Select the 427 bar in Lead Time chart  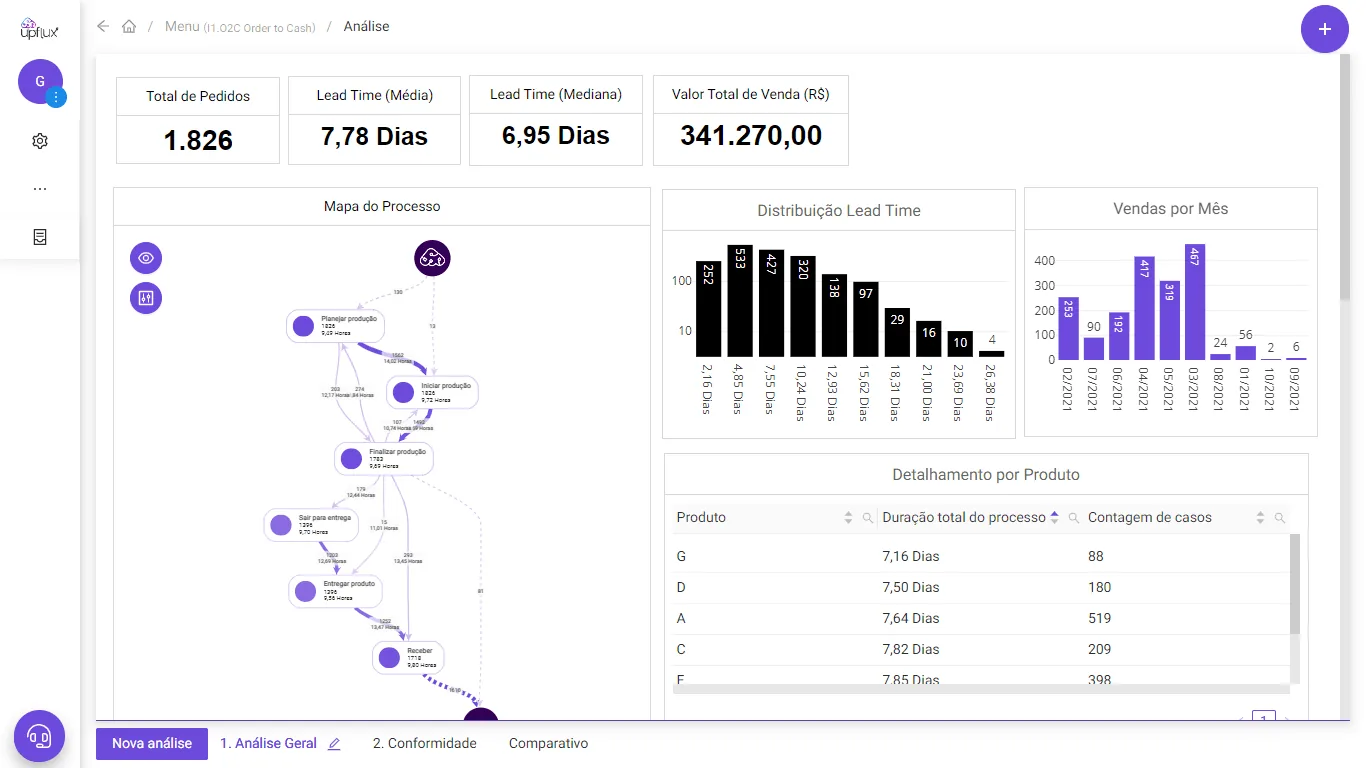[771, 303]
